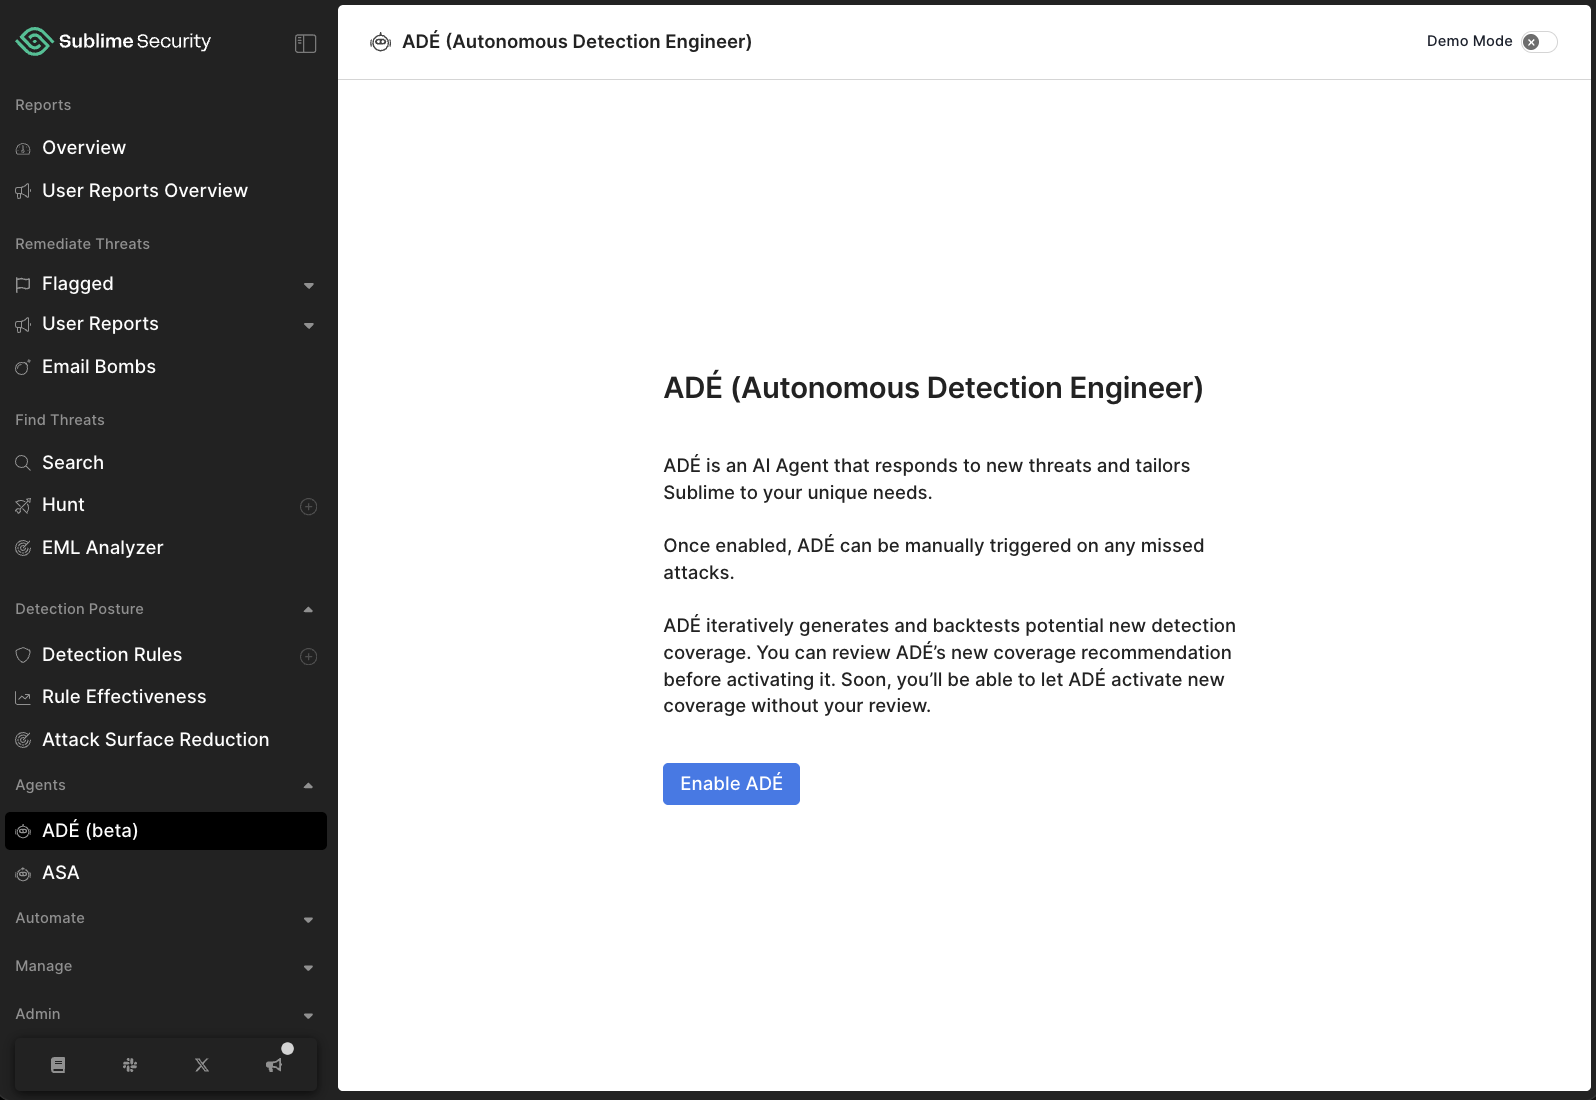Image resolution: width=1596 pixels, height=1100 pixels.
Task: Navigate to EML Analyzer
Action: (x=103, y=548)
